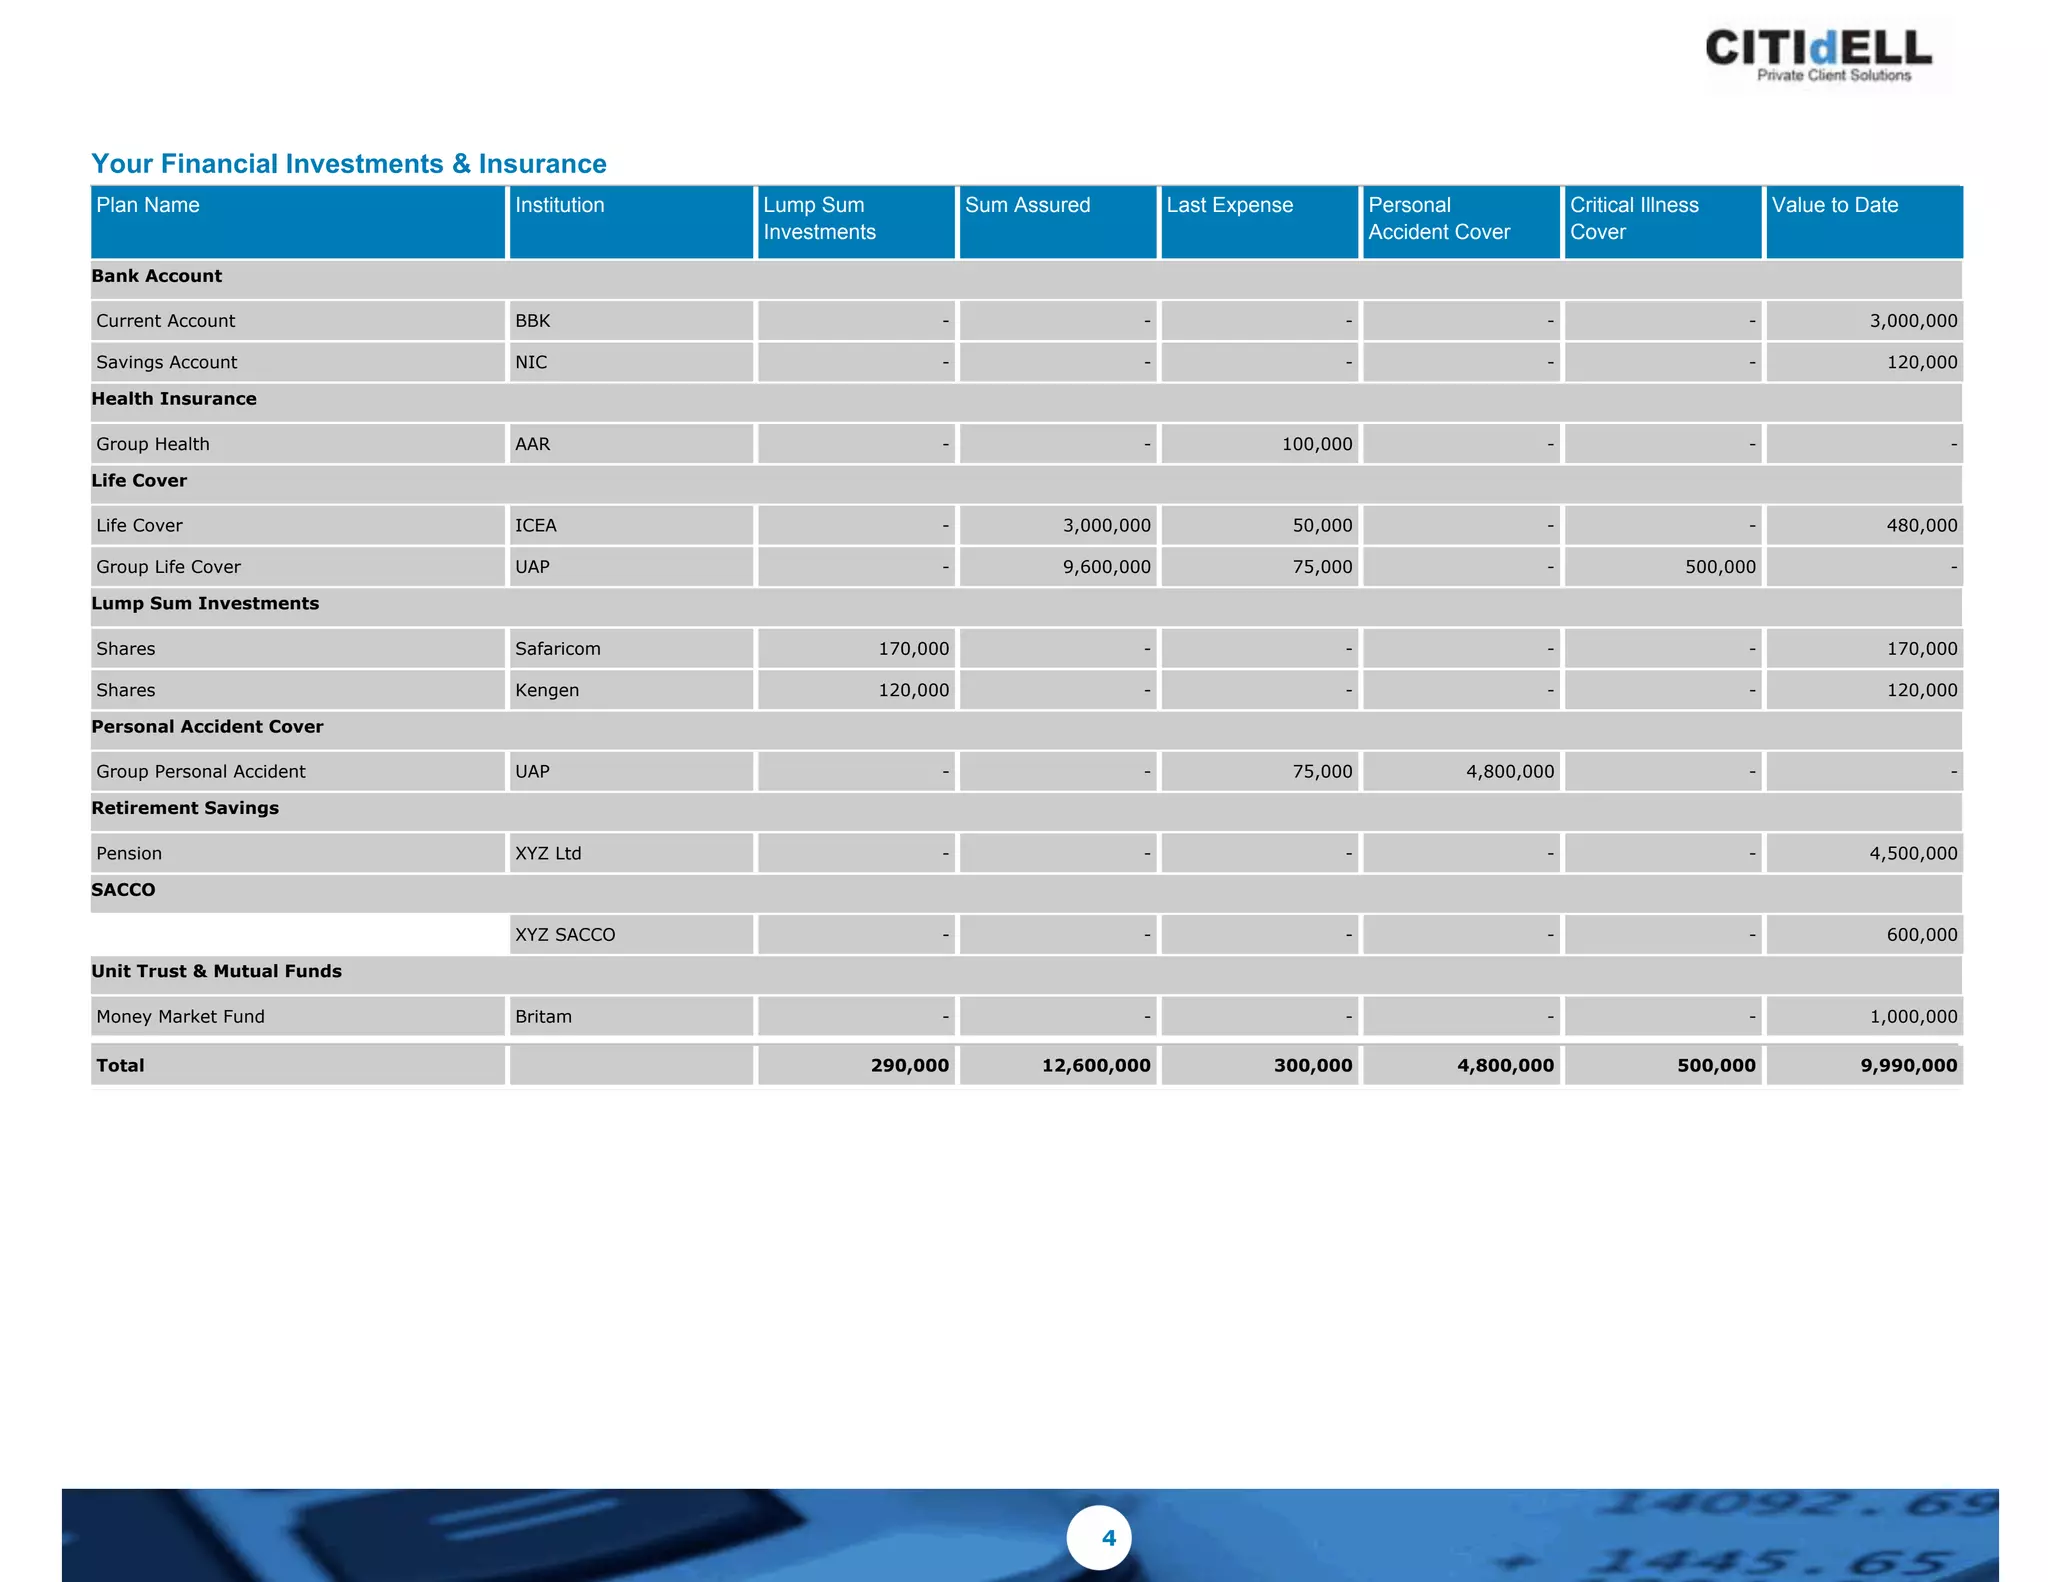Select the 'Group Life Cover' plan cell
The height and width of the screenshot is (1582, 2048).
click(298, 567)
